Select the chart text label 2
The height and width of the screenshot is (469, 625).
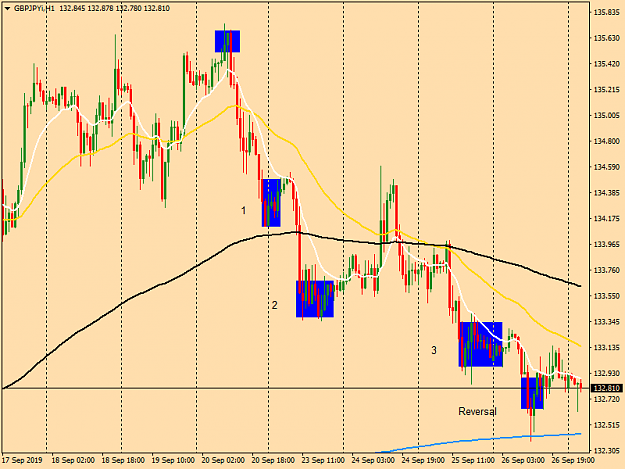(274, 305)
